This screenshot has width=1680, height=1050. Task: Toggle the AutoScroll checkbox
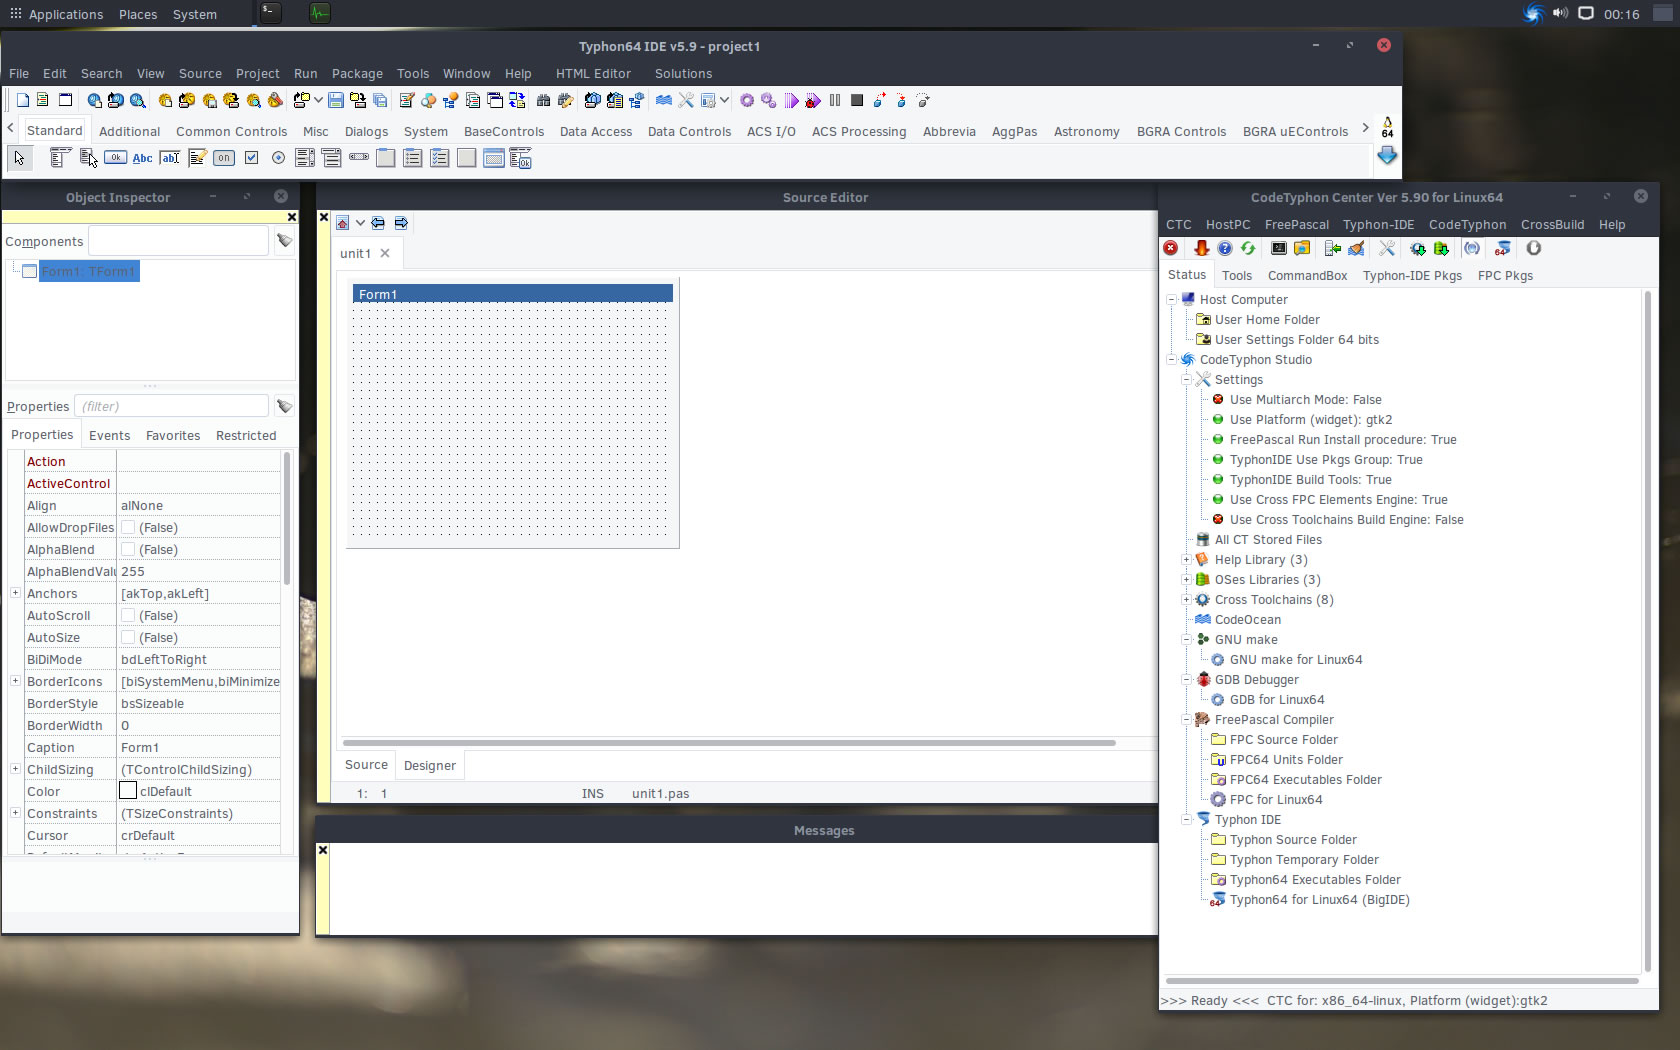(x=128, y=615)
